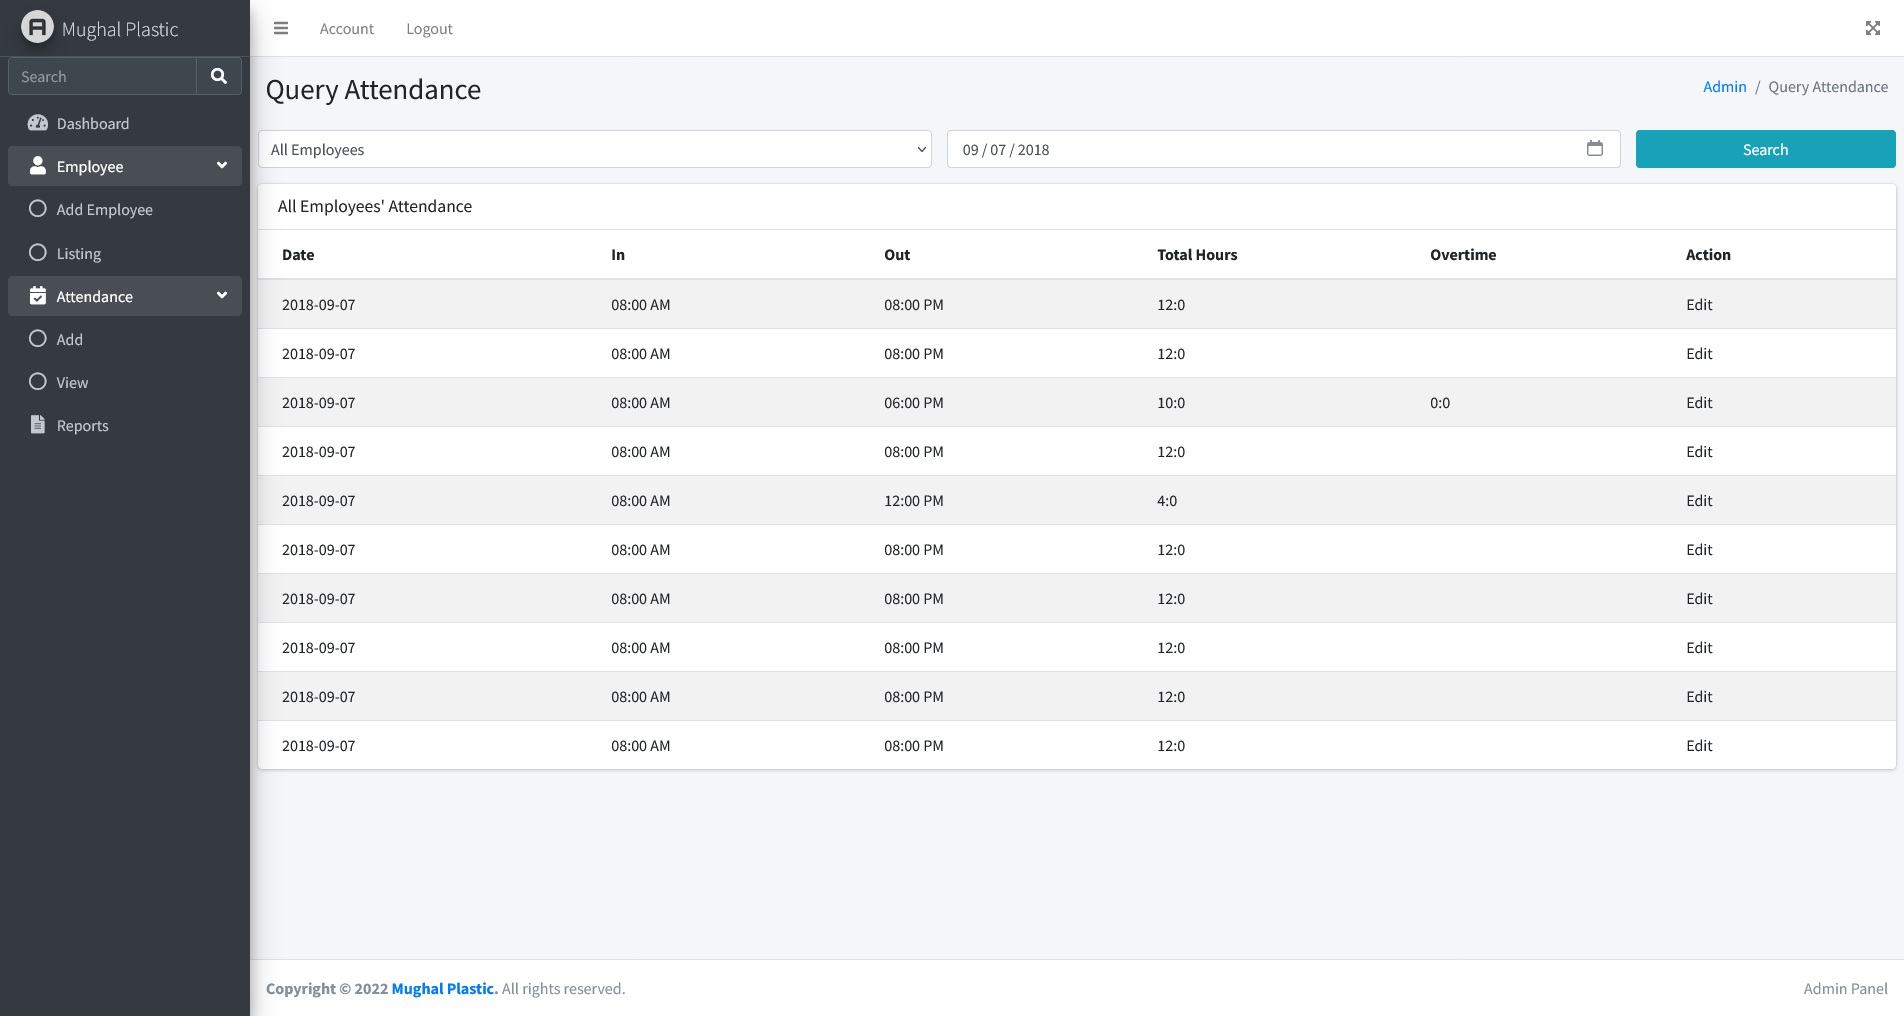This screenshot has height=1016, width=1904.
Task: Click the Listing circle icon
Action: 38,253
